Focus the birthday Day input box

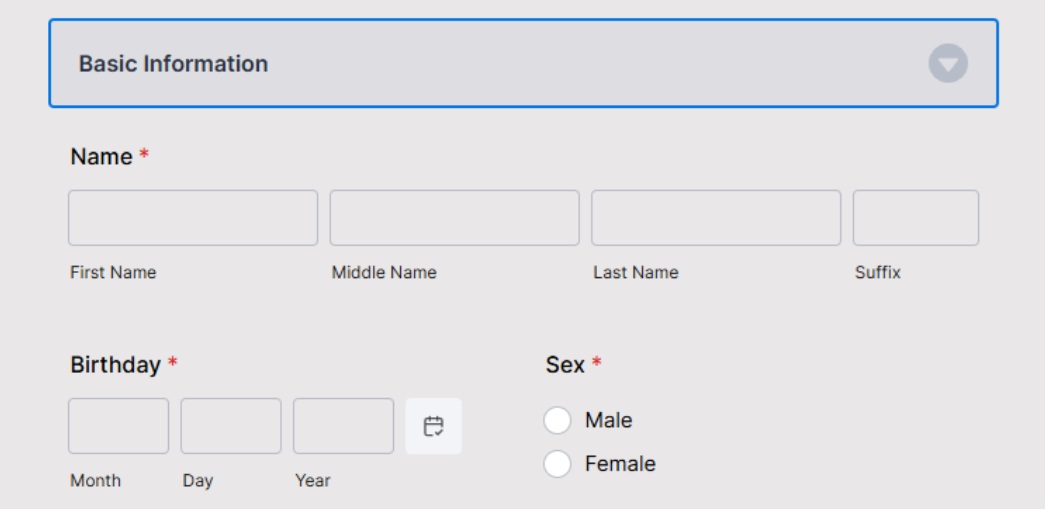[x=231, y=426]
